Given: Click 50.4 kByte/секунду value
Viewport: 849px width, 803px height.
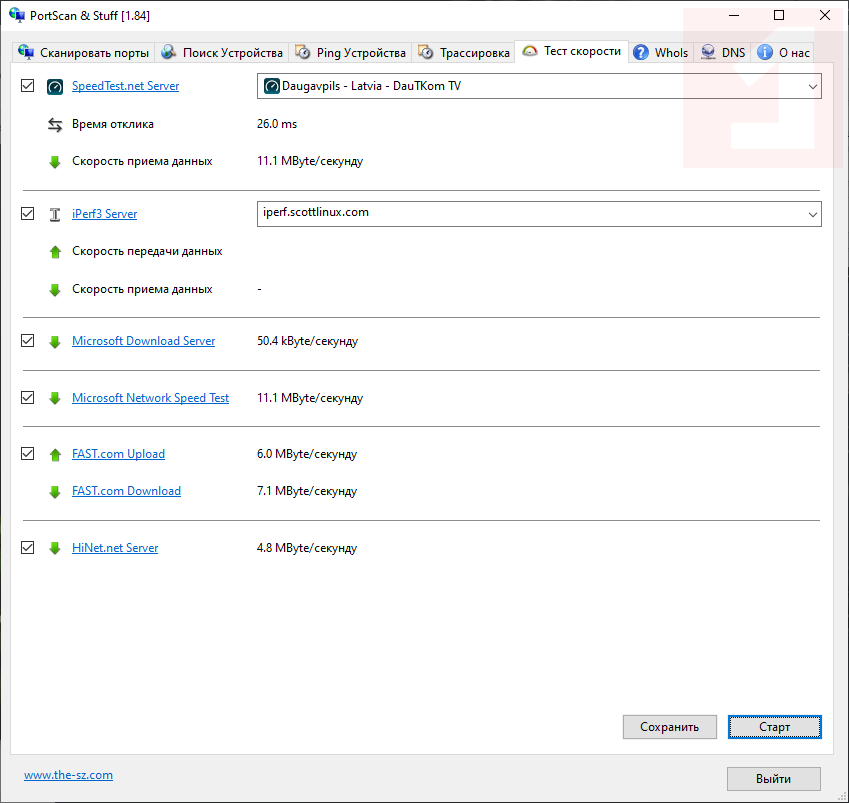Looking at the screenshot, I should (x=307, y=341).
